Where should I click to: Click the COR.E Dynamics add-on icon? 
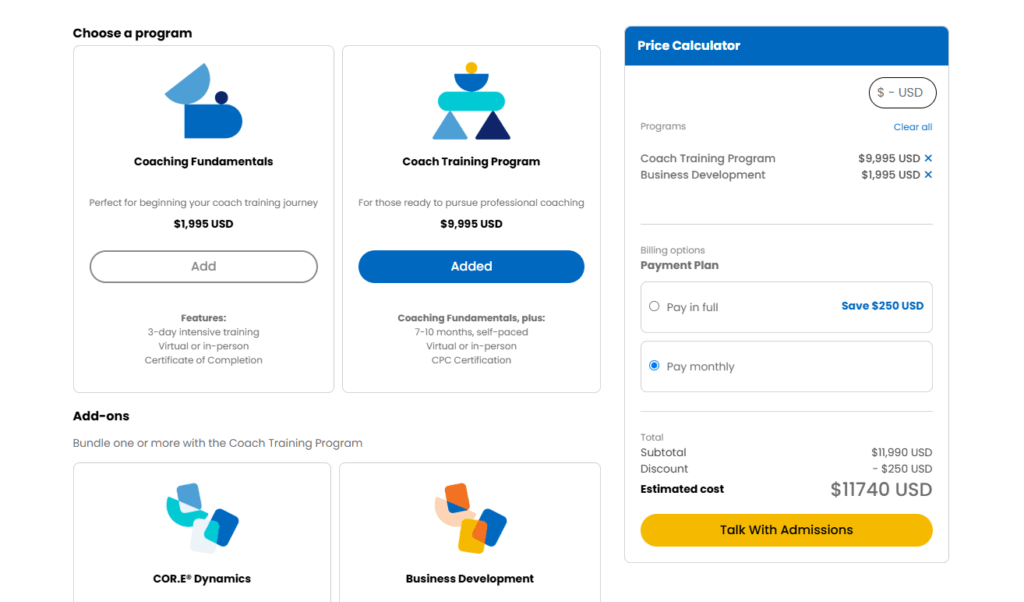pyautogui.click(x=202, y=518)
